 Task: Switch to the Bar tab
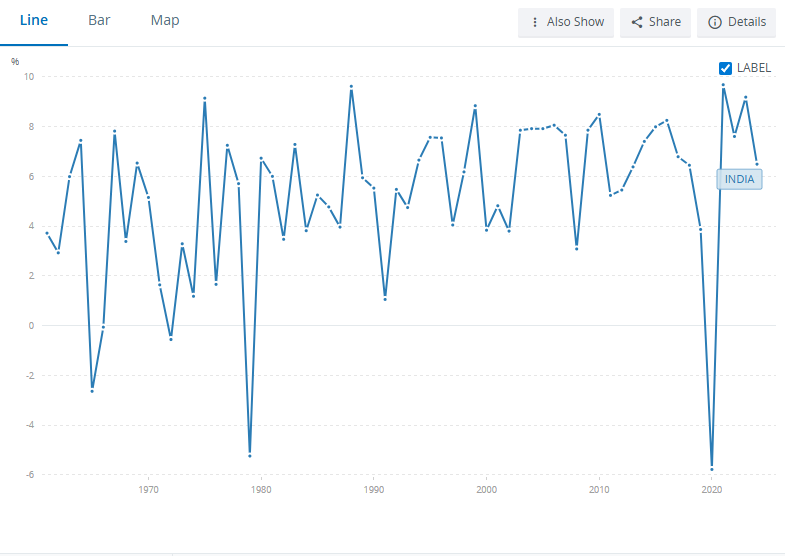click(x=99, y=21)
